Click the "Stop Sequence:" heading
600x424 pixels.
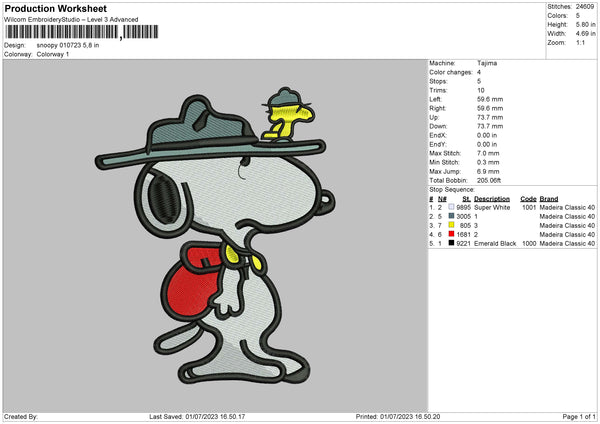click(452, 190)
